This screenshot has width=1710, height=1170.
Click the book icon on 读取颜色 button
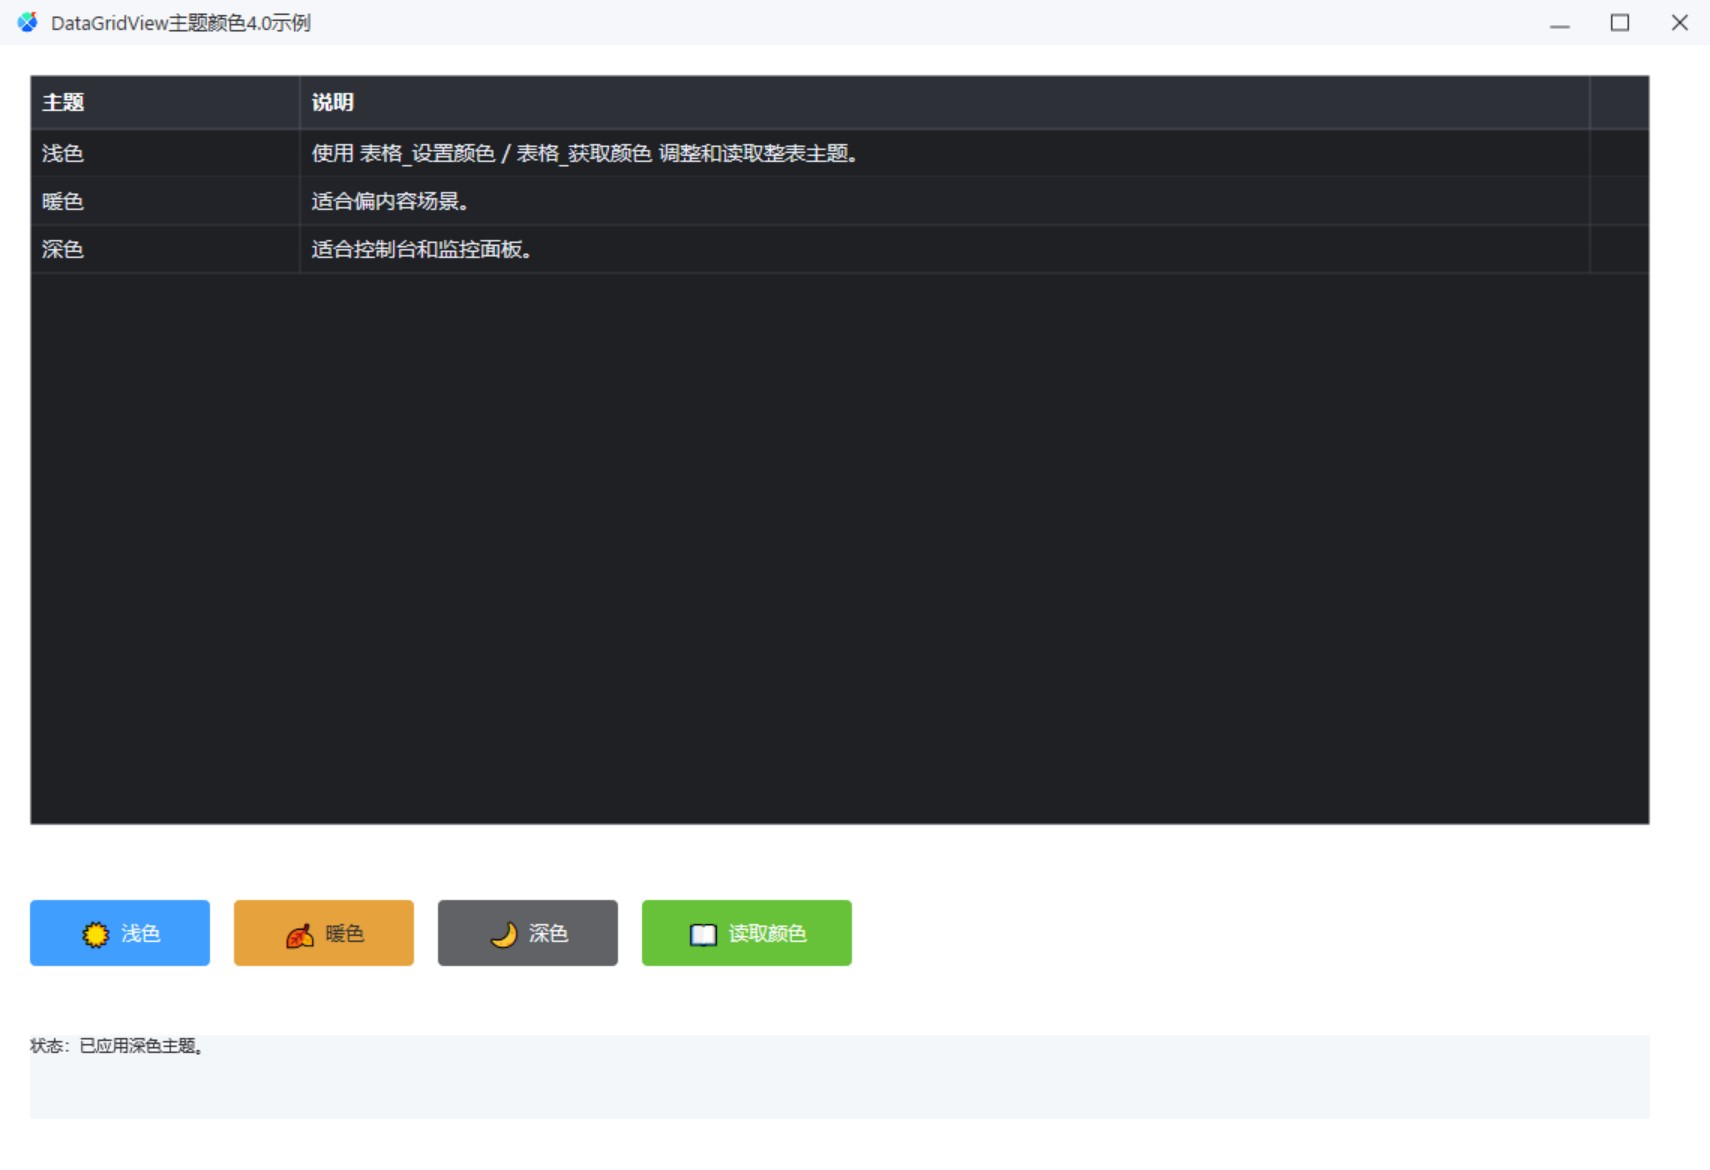(x=703, y=934)
